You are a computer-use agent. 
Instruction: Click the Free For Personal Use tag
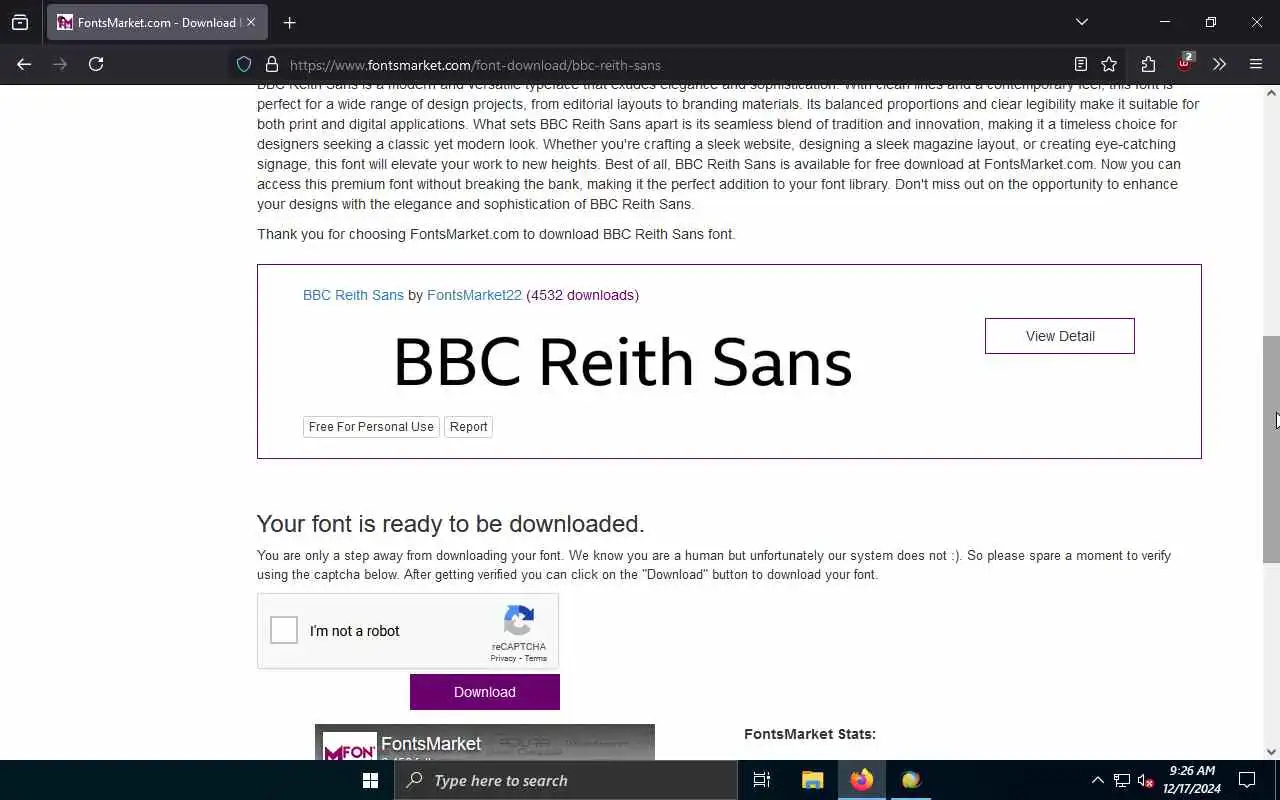point(371,427)
